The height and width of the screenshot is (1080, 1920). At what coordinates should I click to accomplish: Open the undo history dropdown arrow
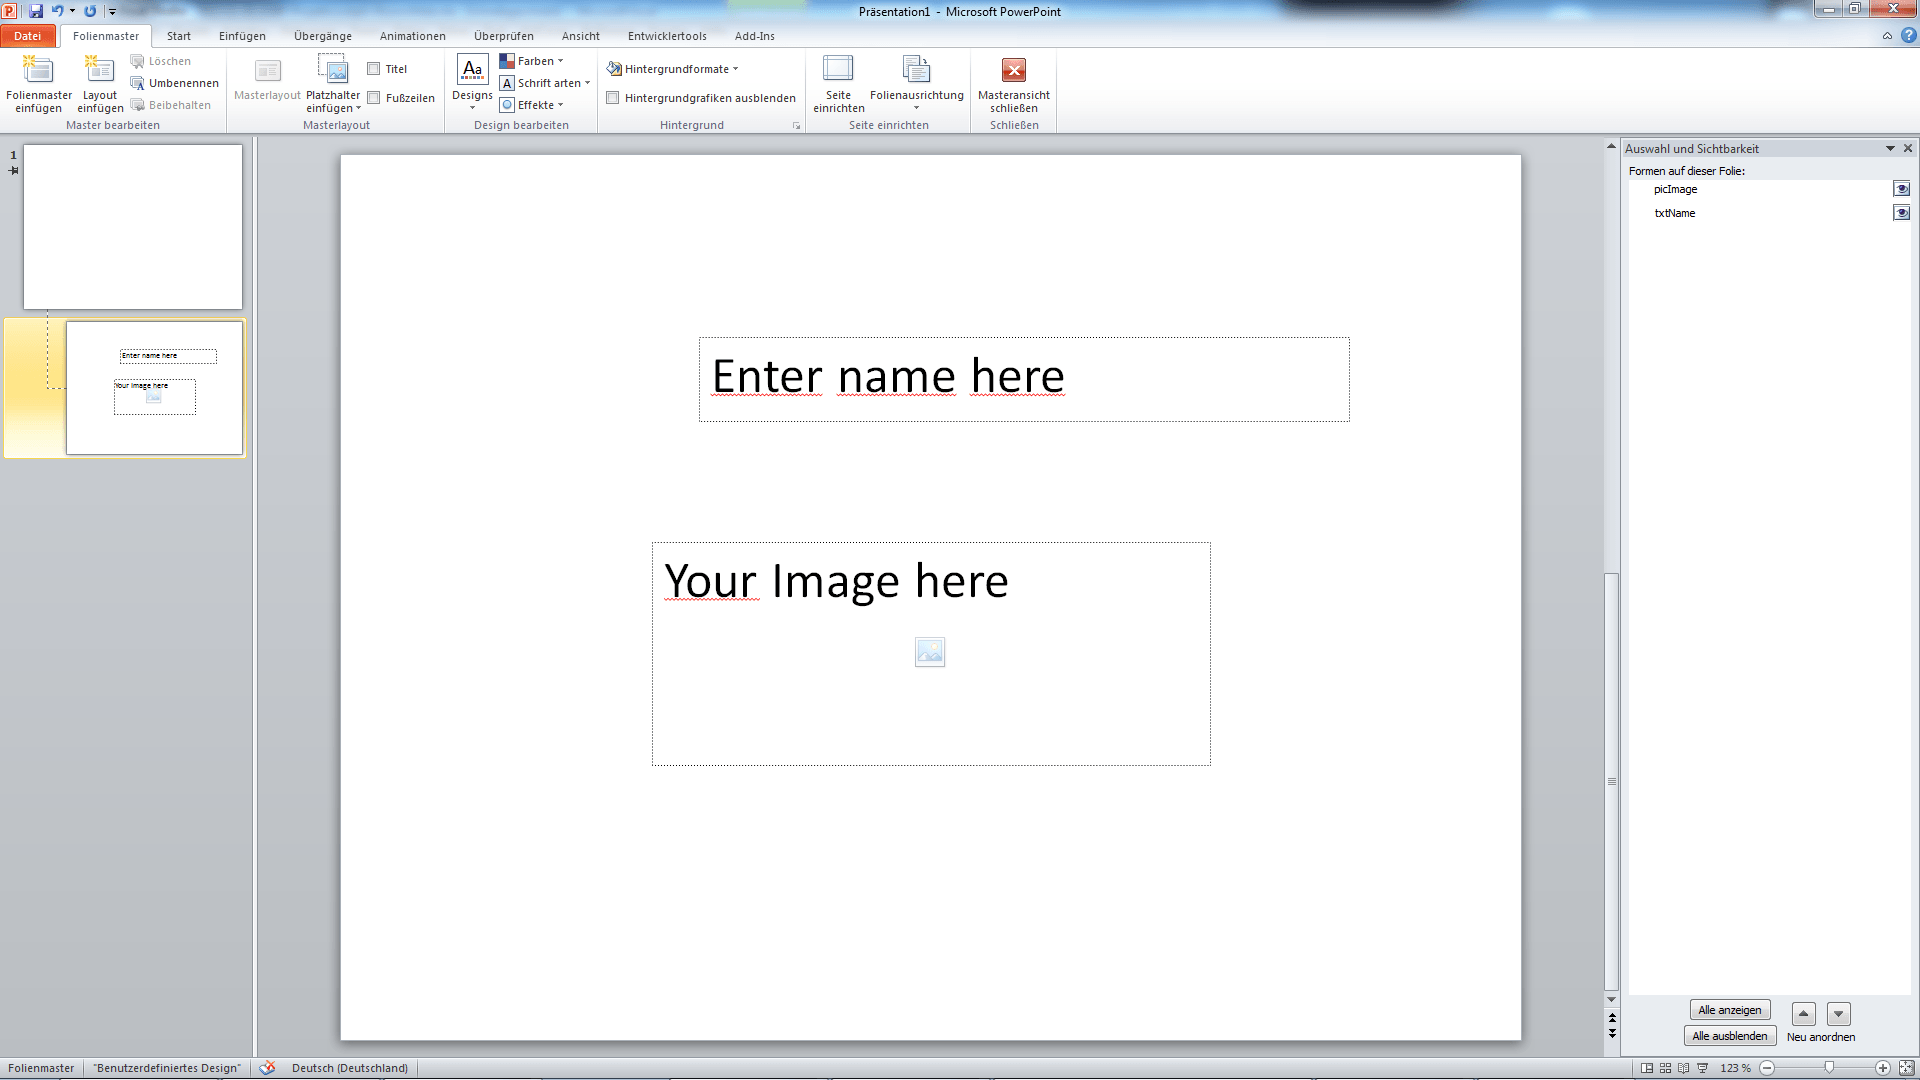(72, 11)
